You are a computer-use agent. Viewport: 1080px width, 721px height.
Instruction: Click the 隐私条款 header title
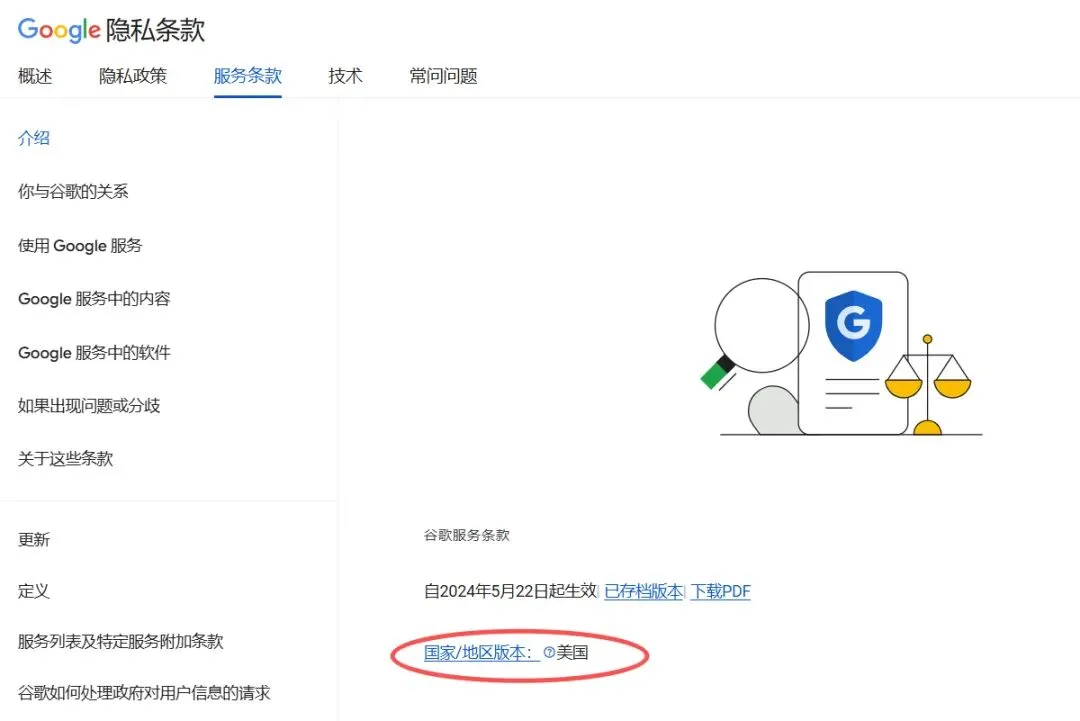[156, 30]
